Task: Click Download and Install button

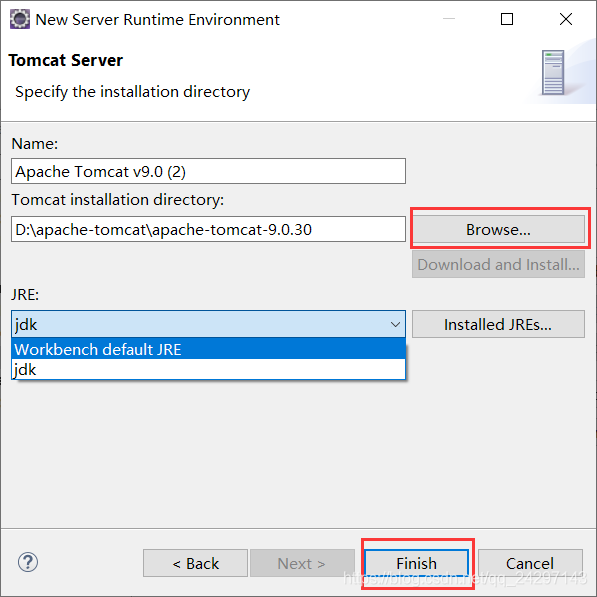Action: point(498,264)
